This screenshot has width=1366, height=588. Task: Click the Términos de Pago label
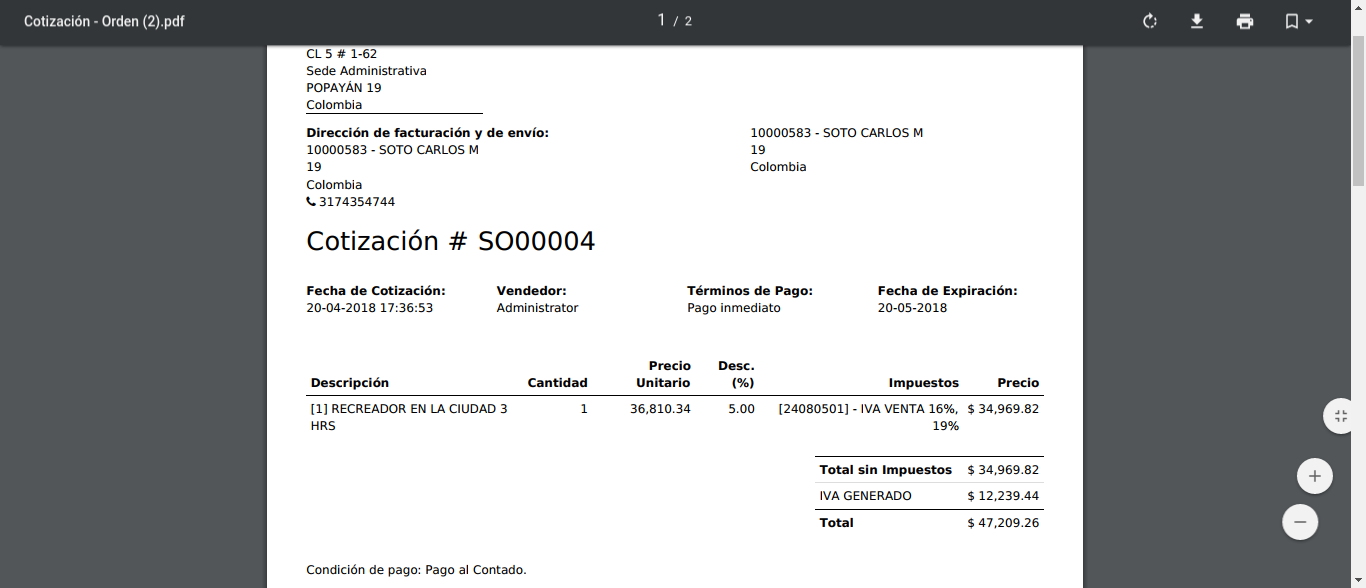750,291
